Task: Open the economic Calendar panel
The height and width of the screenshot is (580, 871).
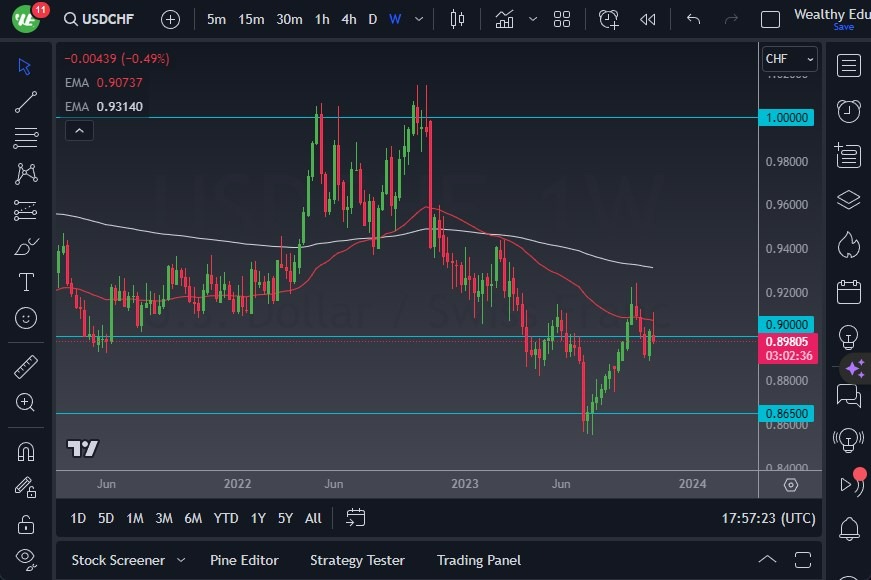Action: click(848, 292)
